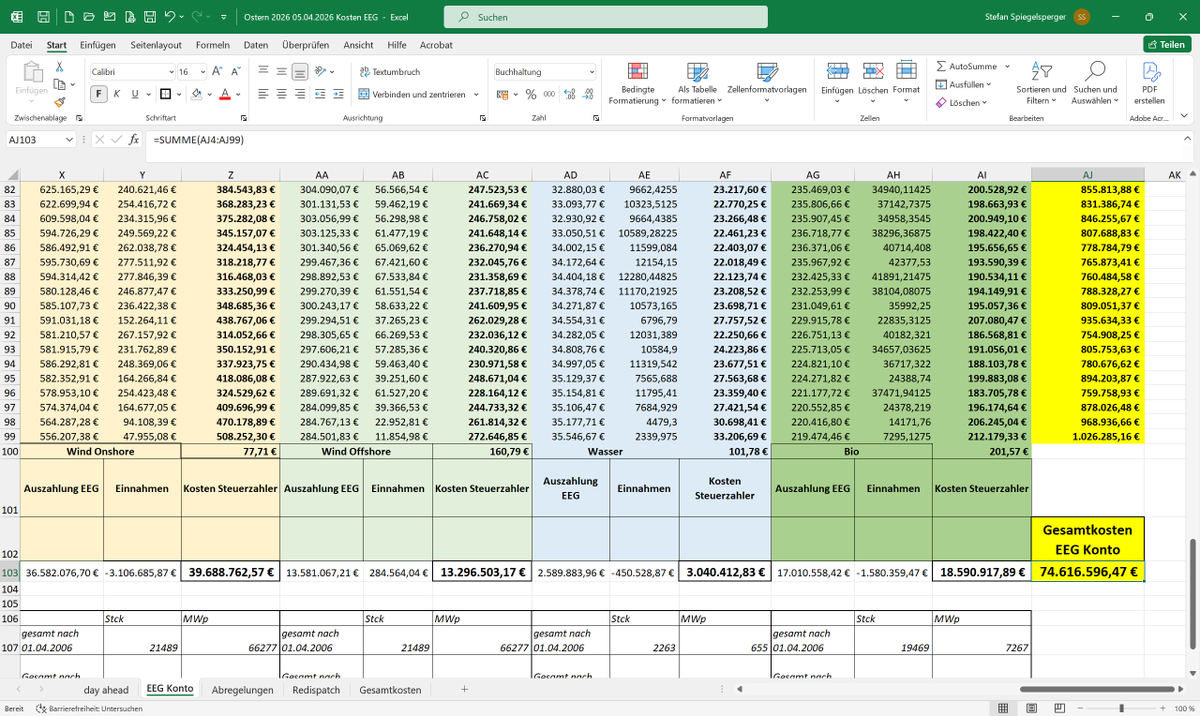Open the Redispatch sheet tab

coord(316,690)
